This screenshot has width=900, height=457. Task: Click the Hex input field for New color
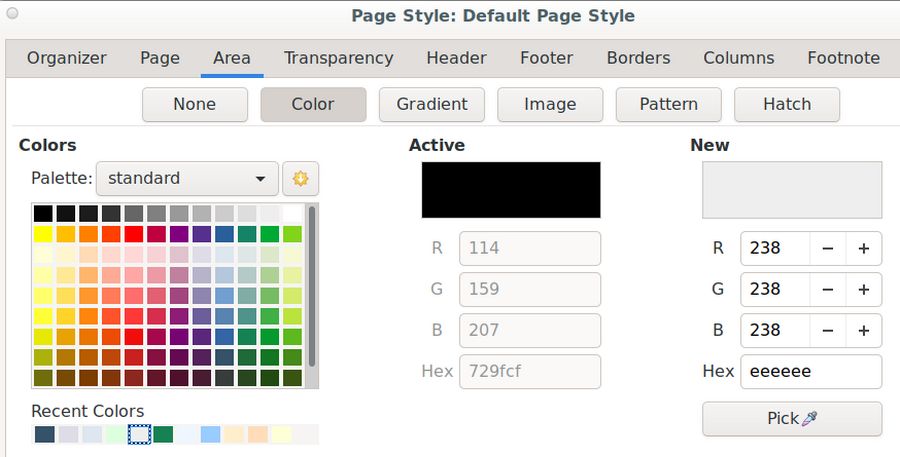click(810, 371)
